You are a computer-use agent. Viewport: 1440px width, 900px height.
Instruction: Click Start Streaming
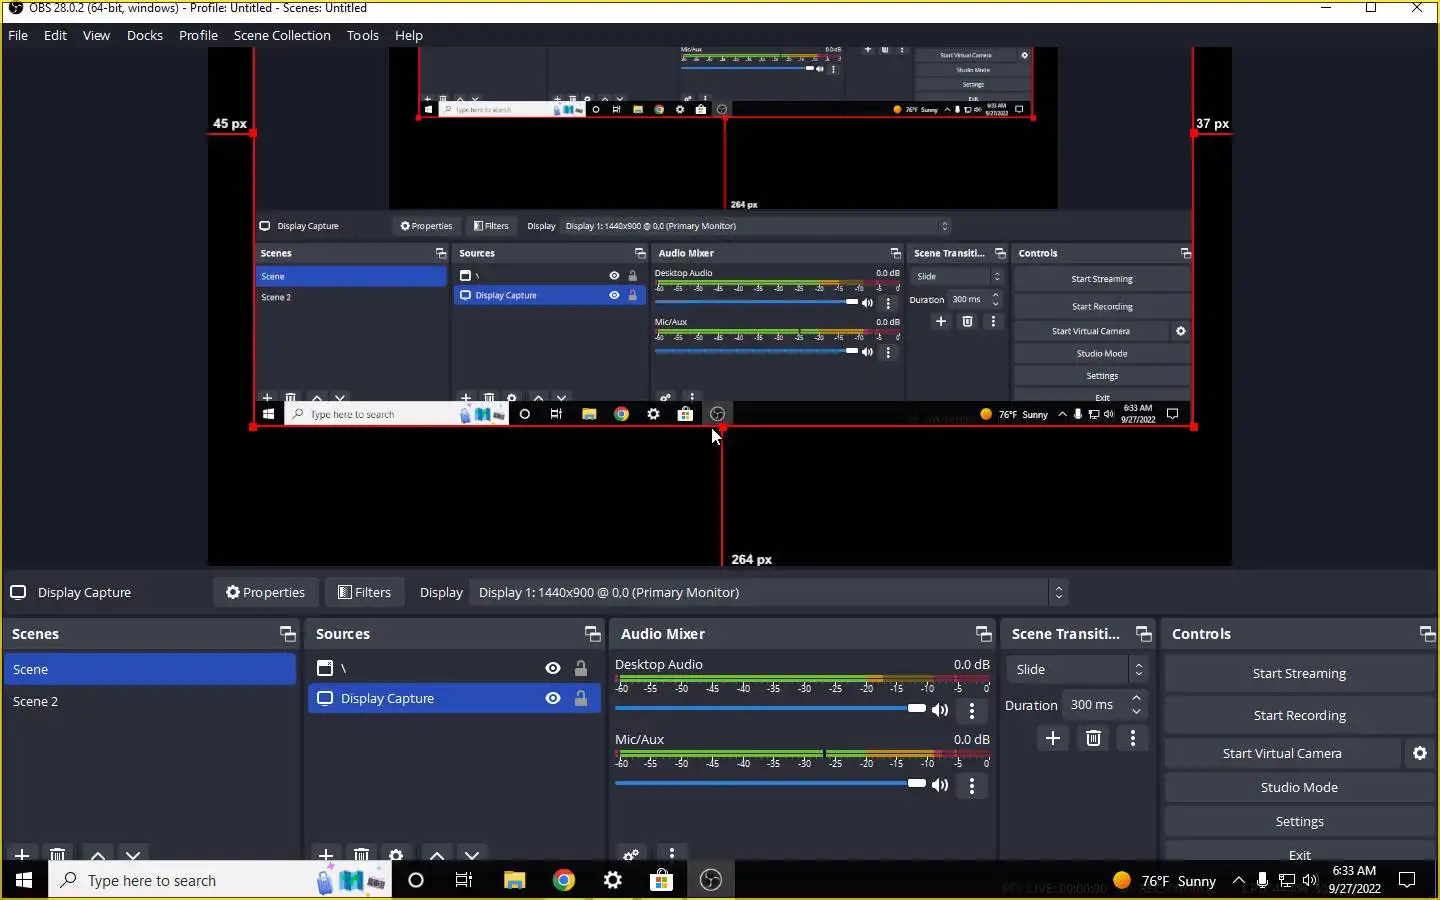click(1299, 673)
